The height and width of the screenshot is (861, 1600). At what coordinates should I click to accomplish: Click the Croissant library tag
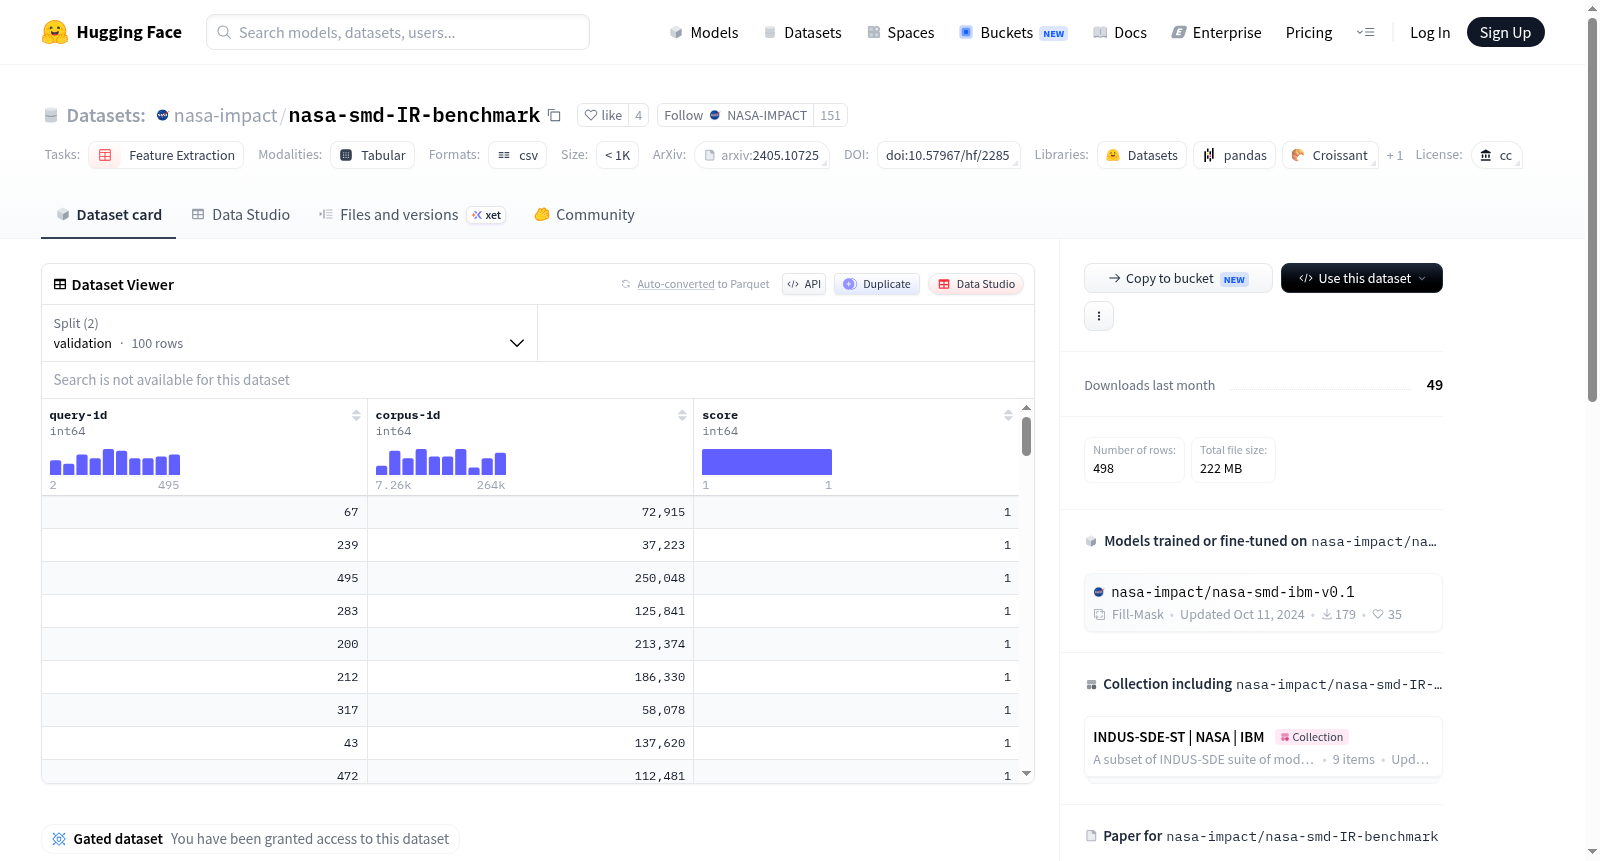coord(1330,155)
